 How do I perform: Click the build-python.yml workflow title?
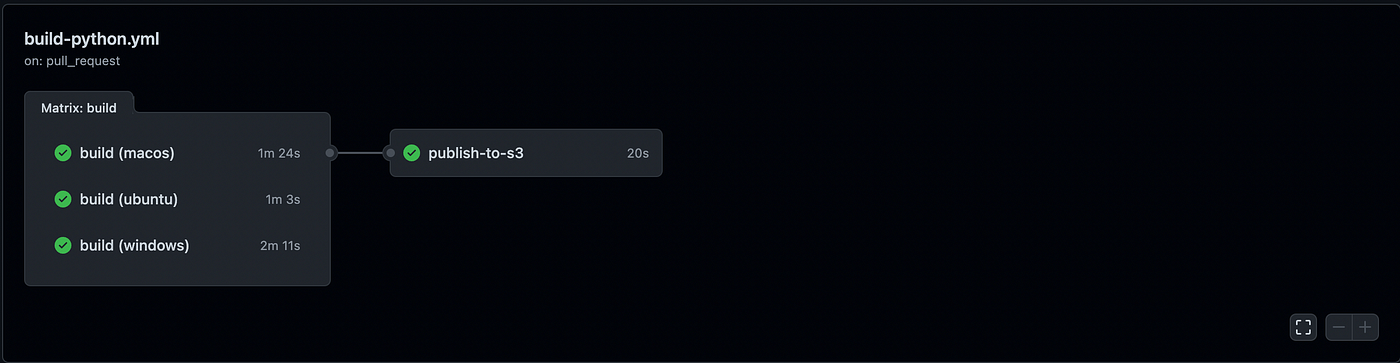click(x=92, y=39)
